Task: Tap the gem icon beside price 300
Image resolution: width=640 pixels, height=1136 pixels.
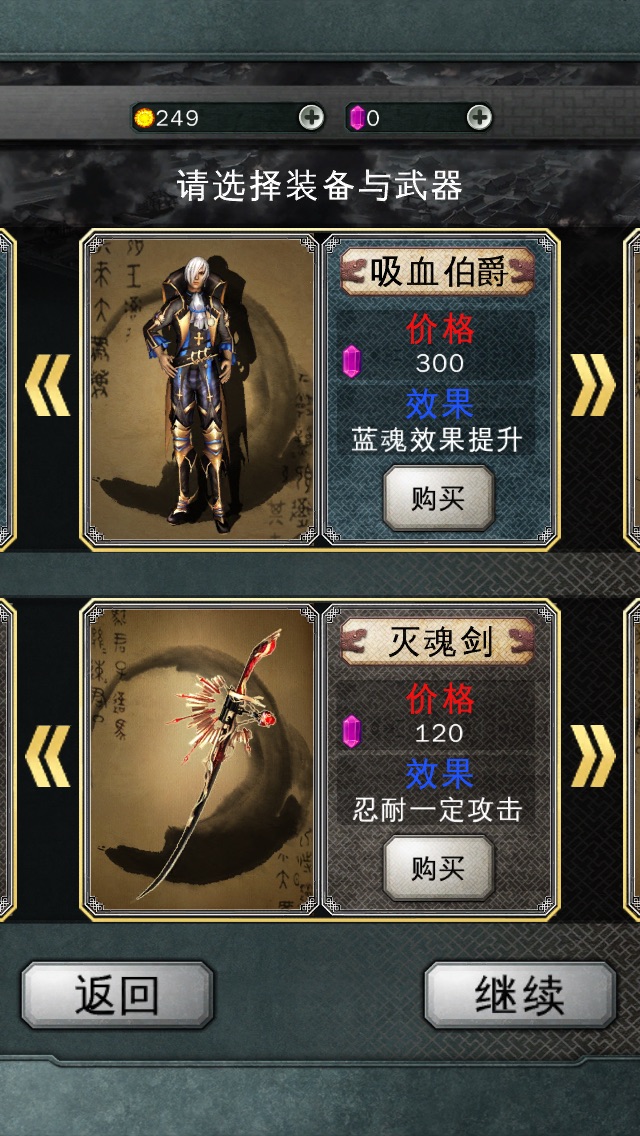Action: coord(352,361)
